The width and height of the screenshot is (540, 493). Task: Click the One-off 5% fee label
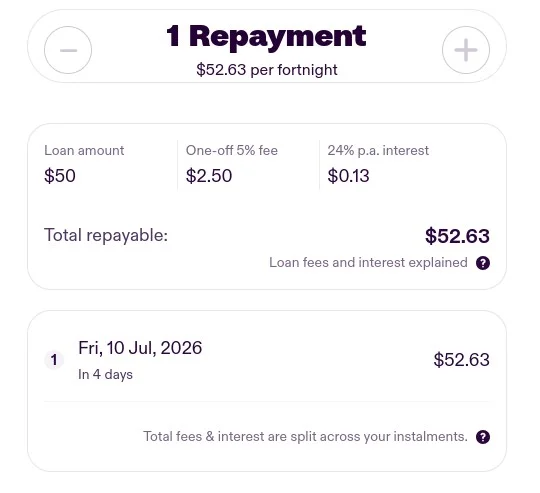click(x=232, y=150)
